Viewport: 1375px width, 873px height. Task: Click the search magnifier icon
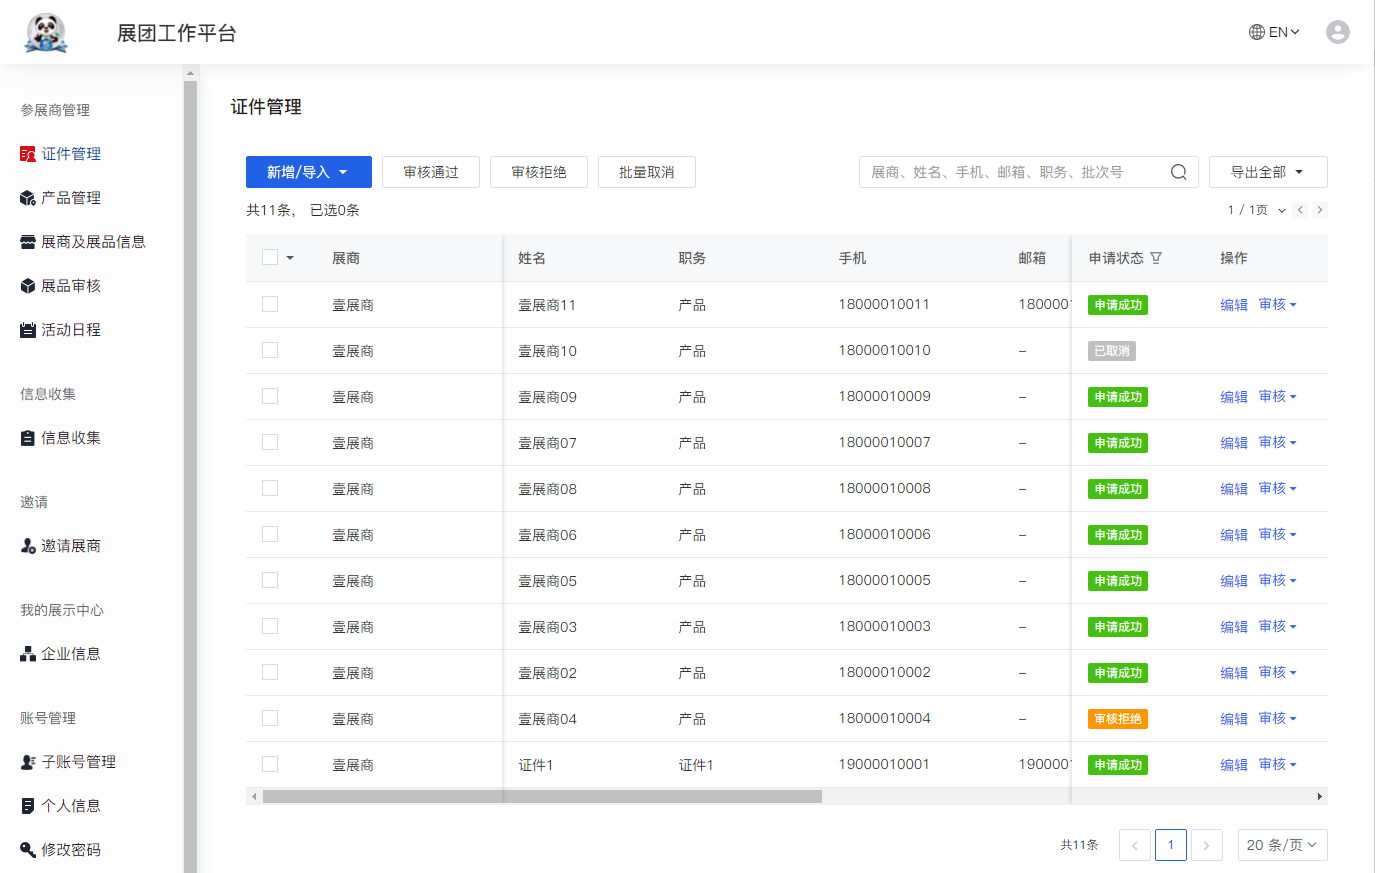pos(1178,172)
